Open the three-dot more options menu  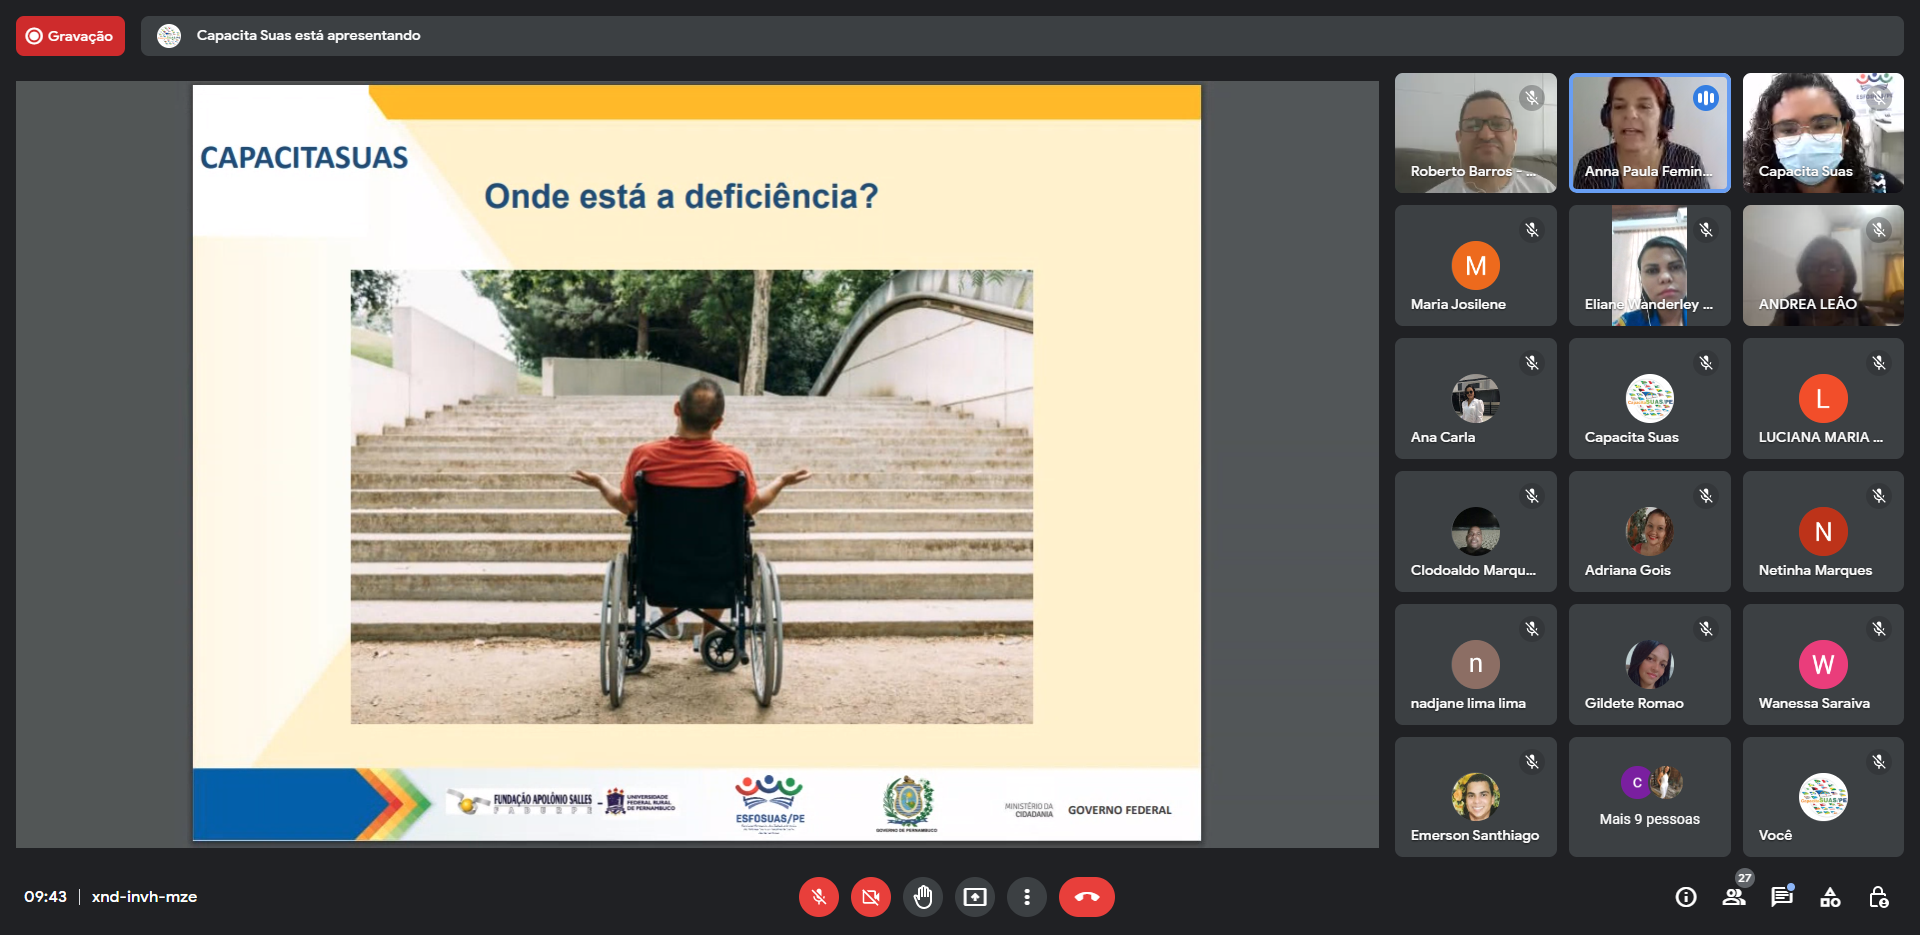tap(1027, 897)
